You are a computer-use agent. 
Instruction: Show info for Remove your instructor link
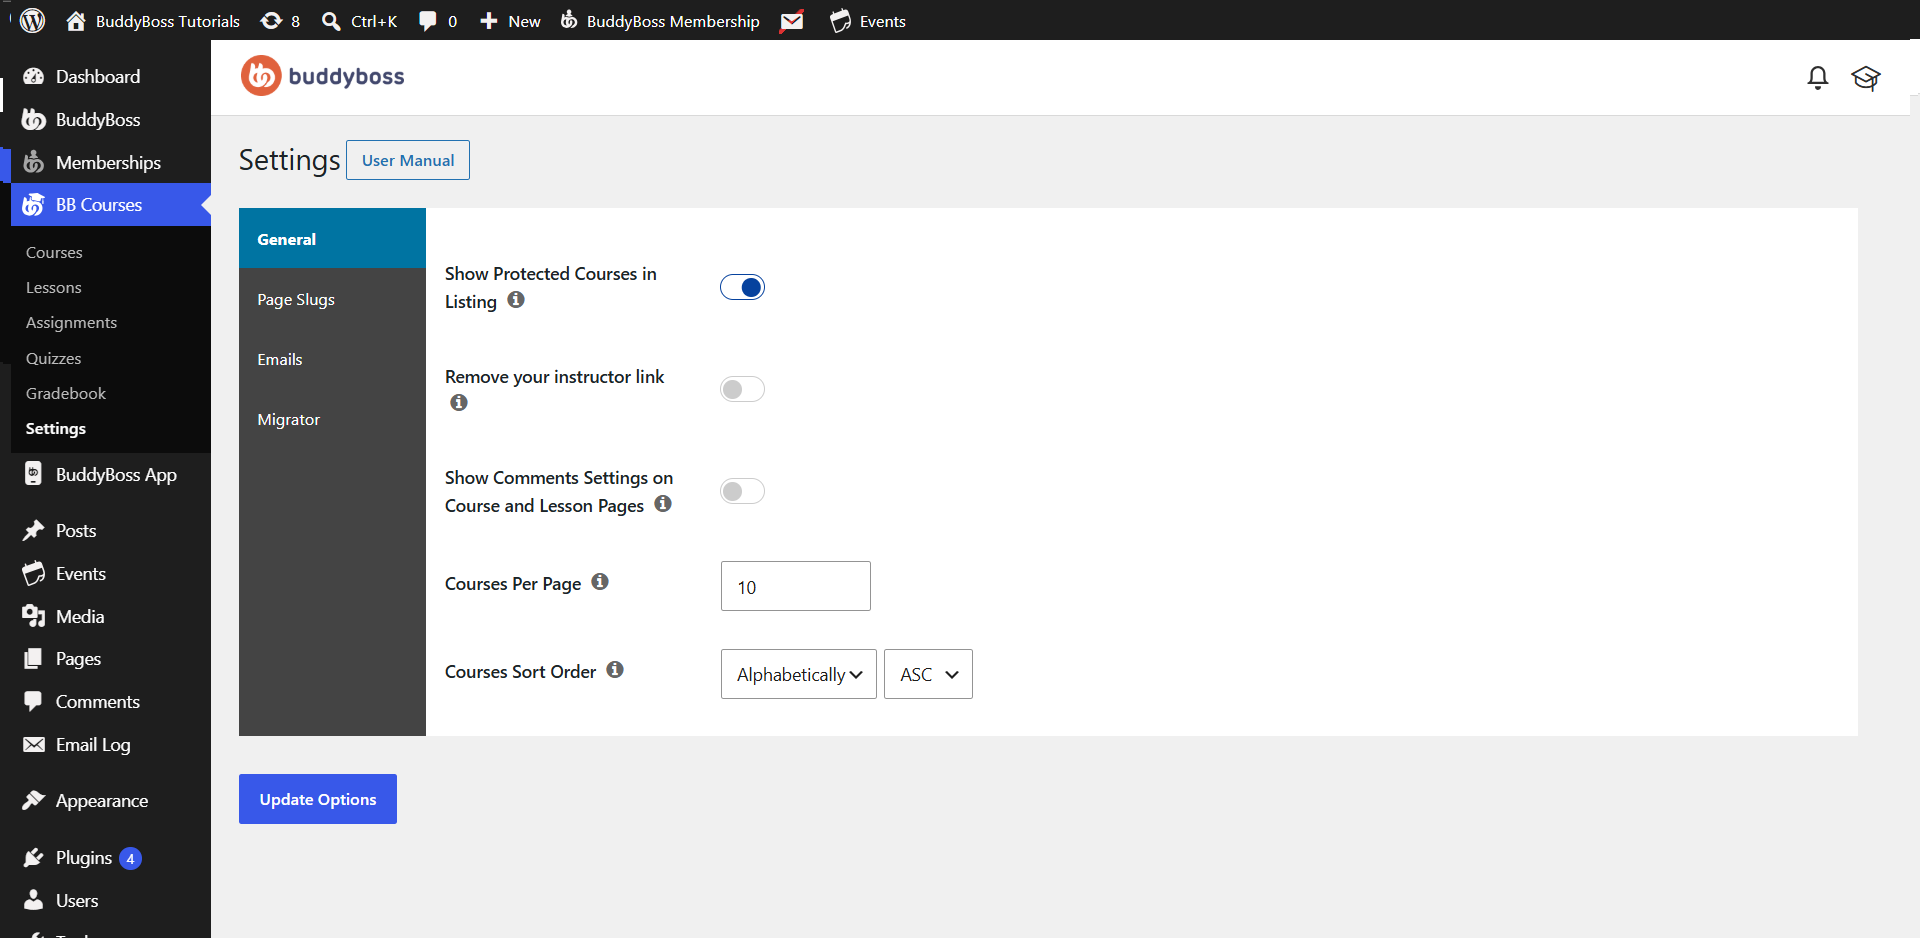click(x=459, y=402)
